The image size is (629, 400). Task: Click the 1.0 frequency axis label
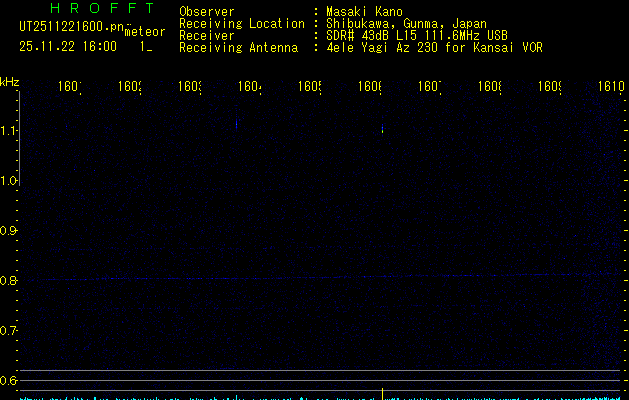click(x=9, y=181)
